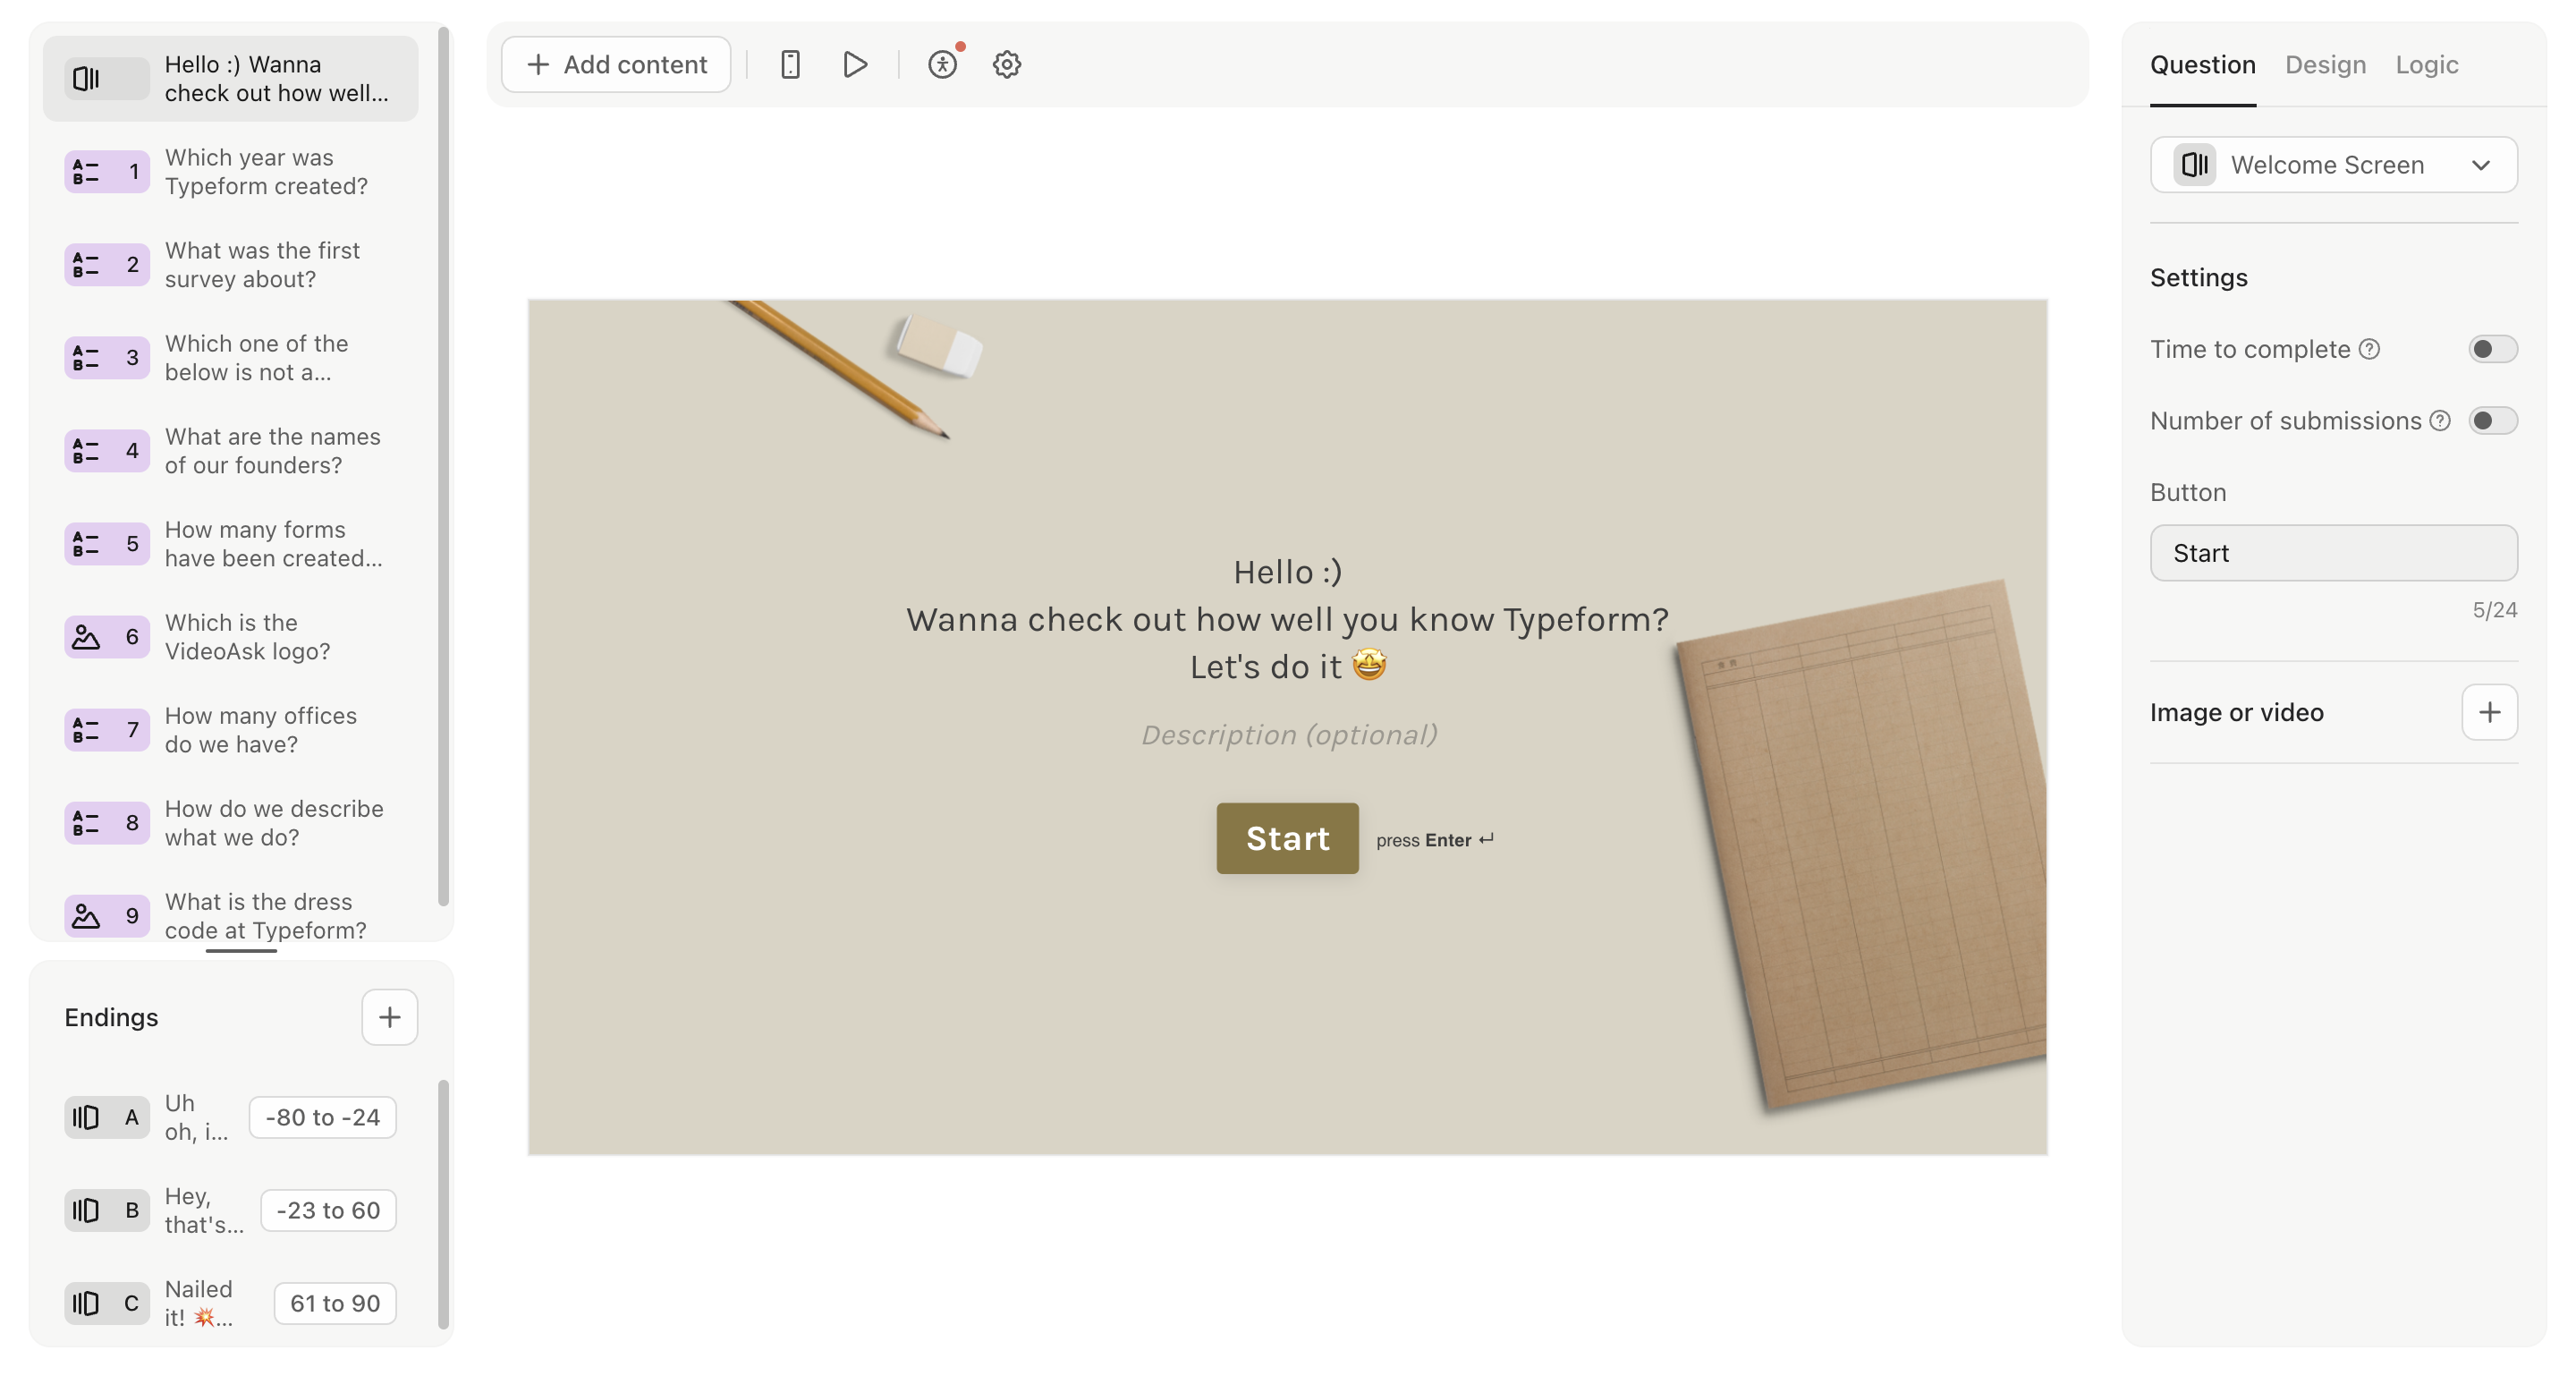The height and width of the screenshot is (1376, 2576).
Task: Click score range -80 to -24
Action: (323, 1118)
